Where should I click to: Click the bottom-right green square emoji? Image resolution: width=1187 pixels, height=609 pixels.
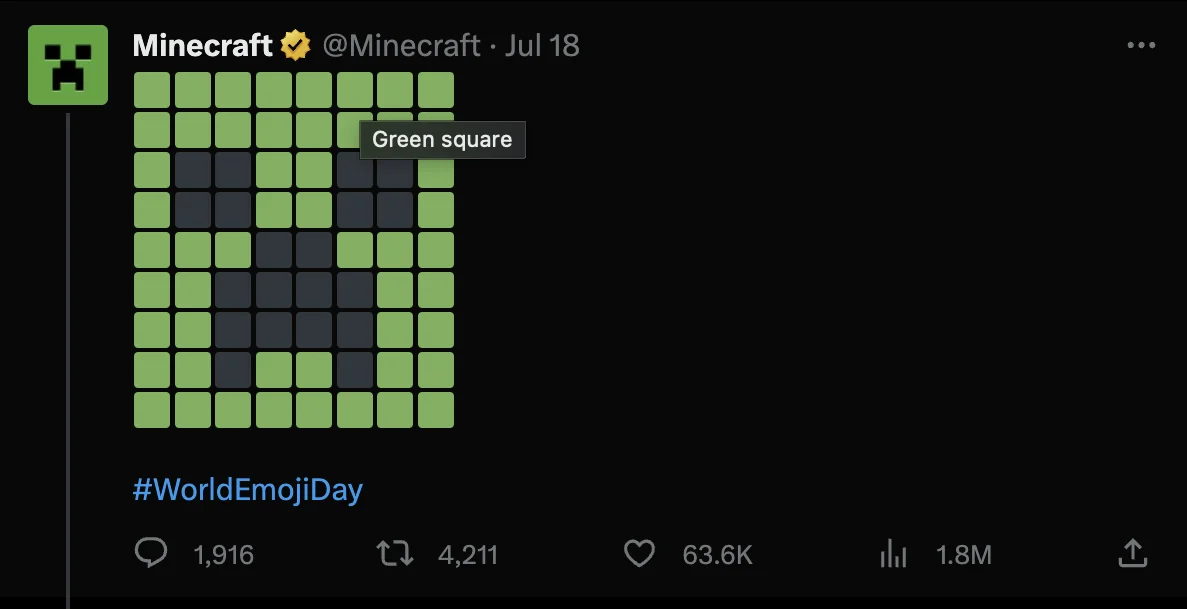[x=436, y=410]
